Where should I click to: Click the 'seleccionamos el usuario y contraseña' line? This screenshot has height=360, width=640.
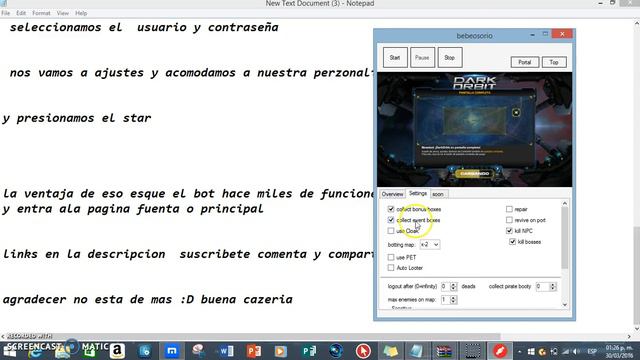pyautogui.click(x=144, y=28)
